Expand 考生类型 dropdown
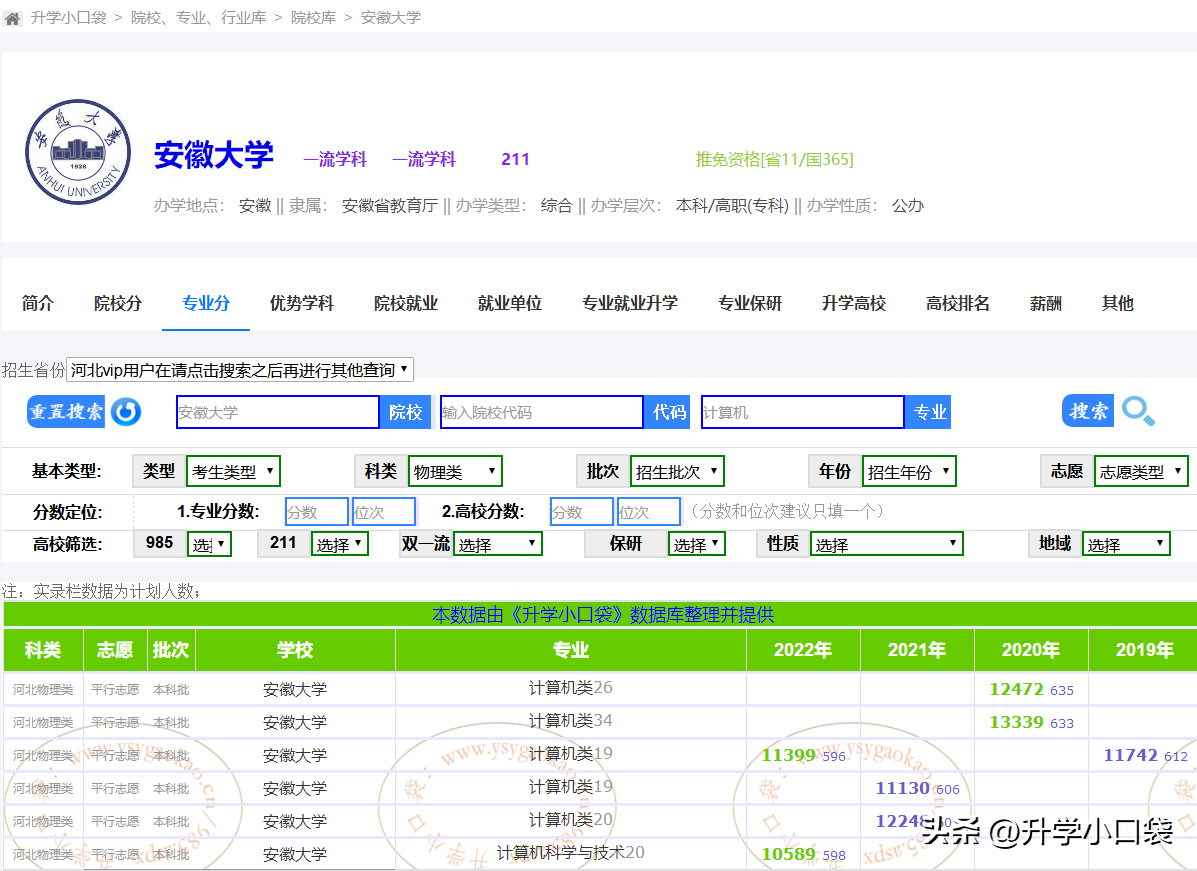This screenshot has height=871, width=1197. [x=233, y=471]
